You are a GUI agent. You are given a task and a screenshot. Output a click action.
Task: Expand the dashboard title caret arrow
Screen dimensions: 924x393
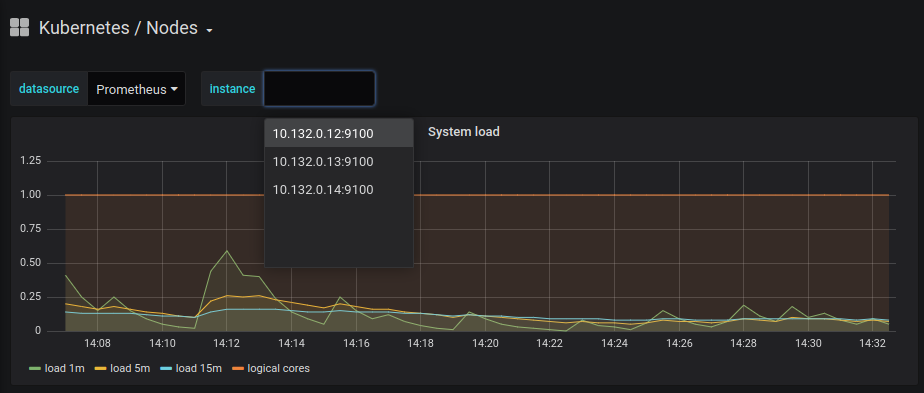pos(209,31)
